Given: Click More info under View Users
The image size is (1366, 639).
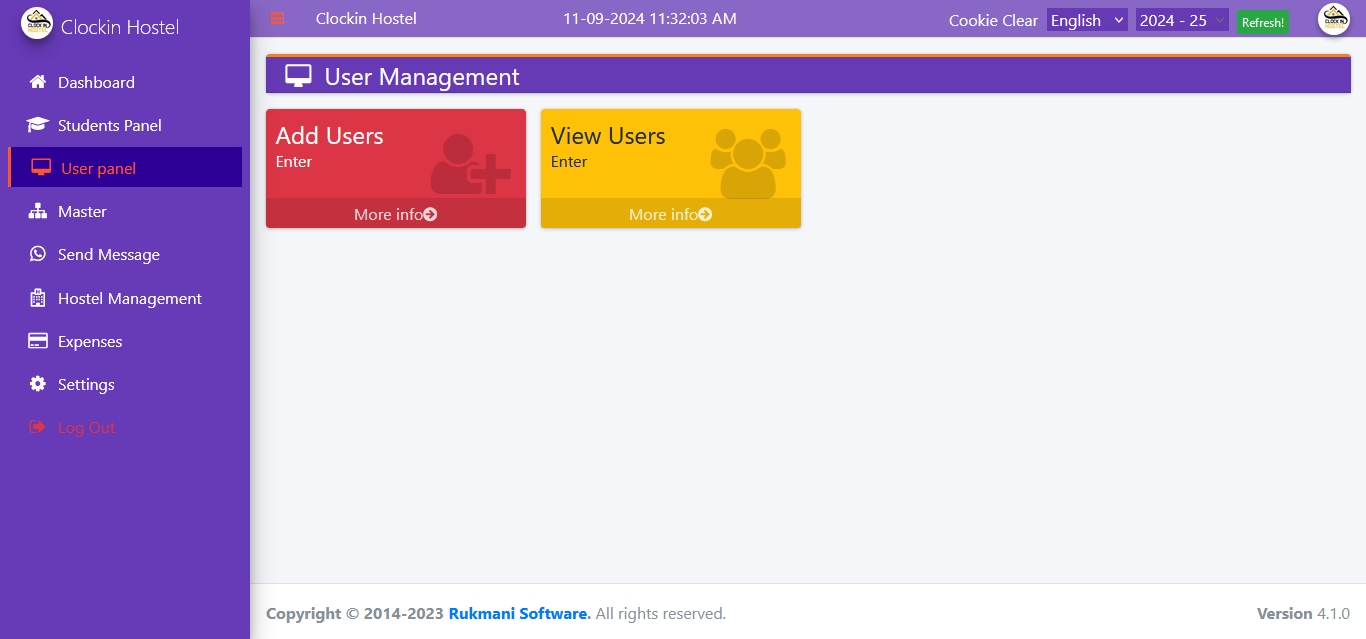Looking at the screenshot, I should pos(670,214).
